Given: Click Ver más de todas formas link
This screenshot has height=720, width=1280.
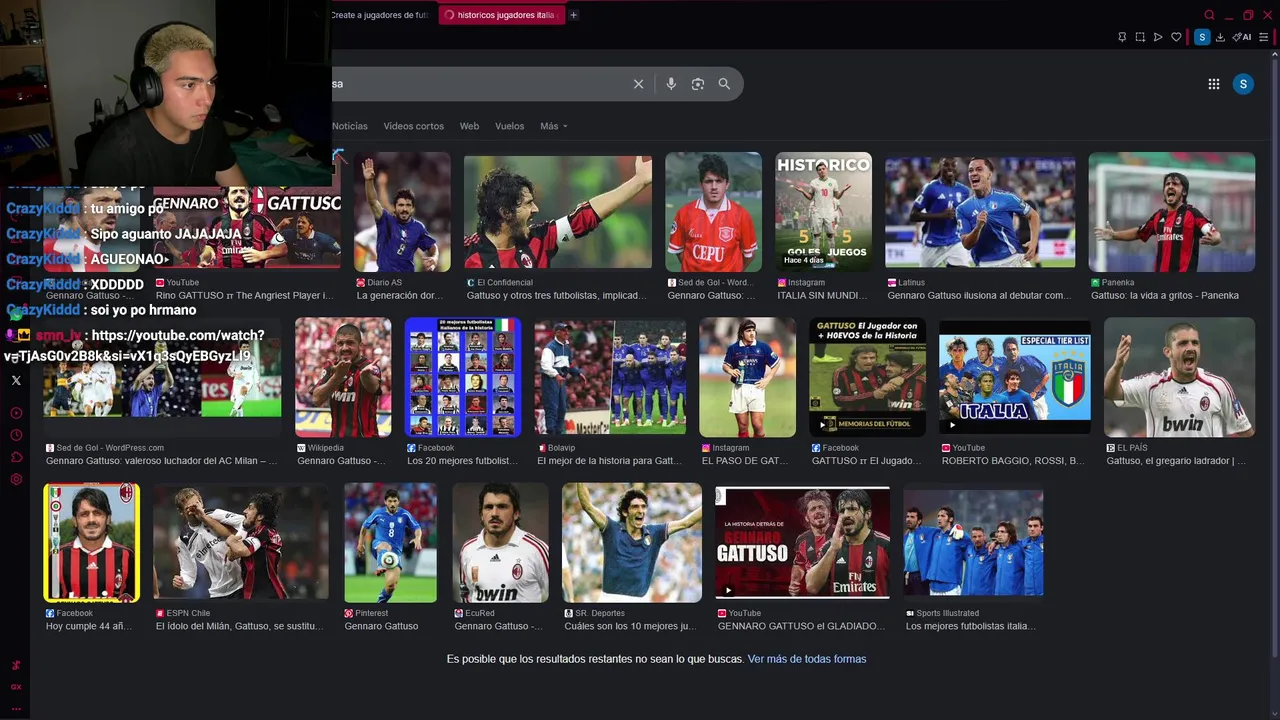Looking at the screenshot, I should click(x=807, y=659).
